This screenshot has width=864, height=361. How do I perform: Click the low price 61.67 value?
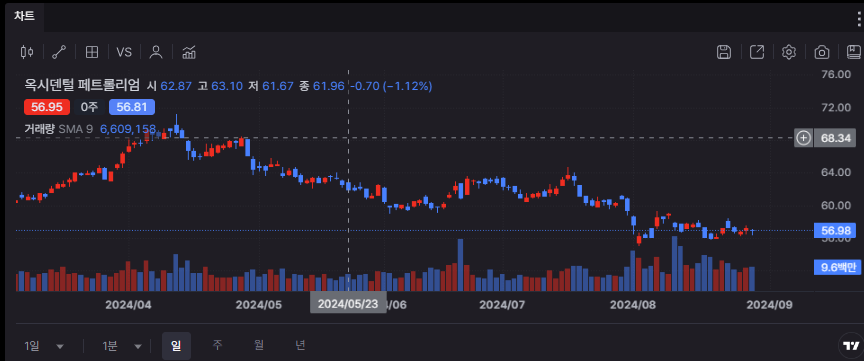[278, 86]
